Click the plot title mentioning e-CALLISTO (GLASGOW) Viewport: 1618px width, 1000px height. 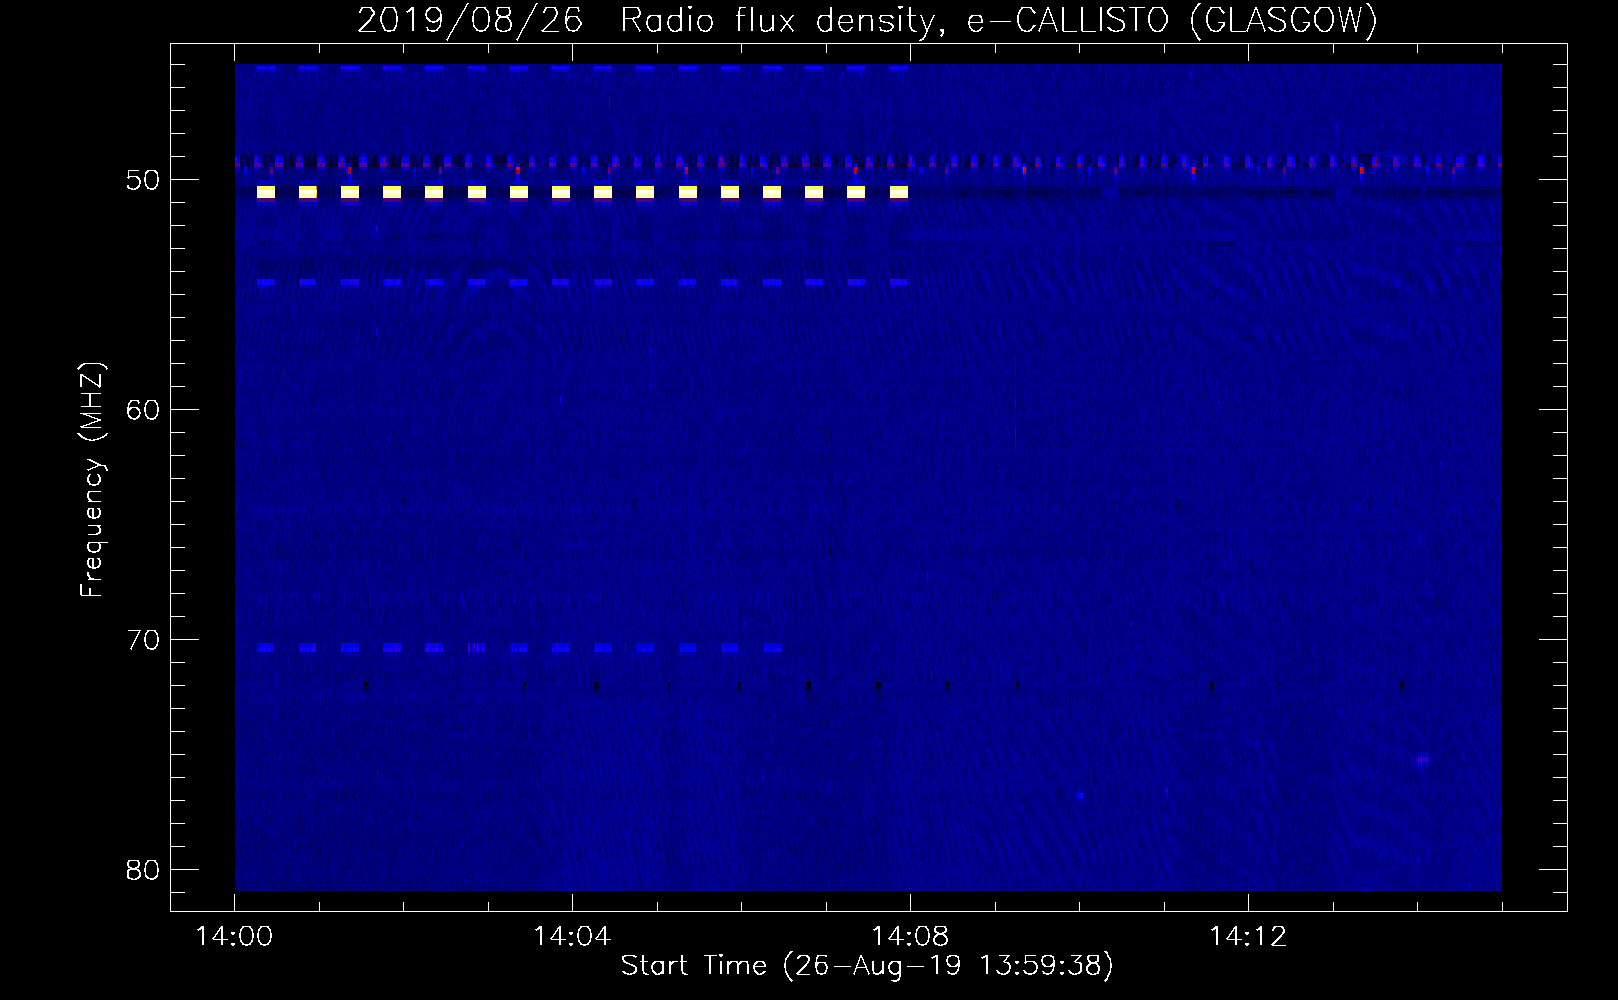(x=867, y=20)
